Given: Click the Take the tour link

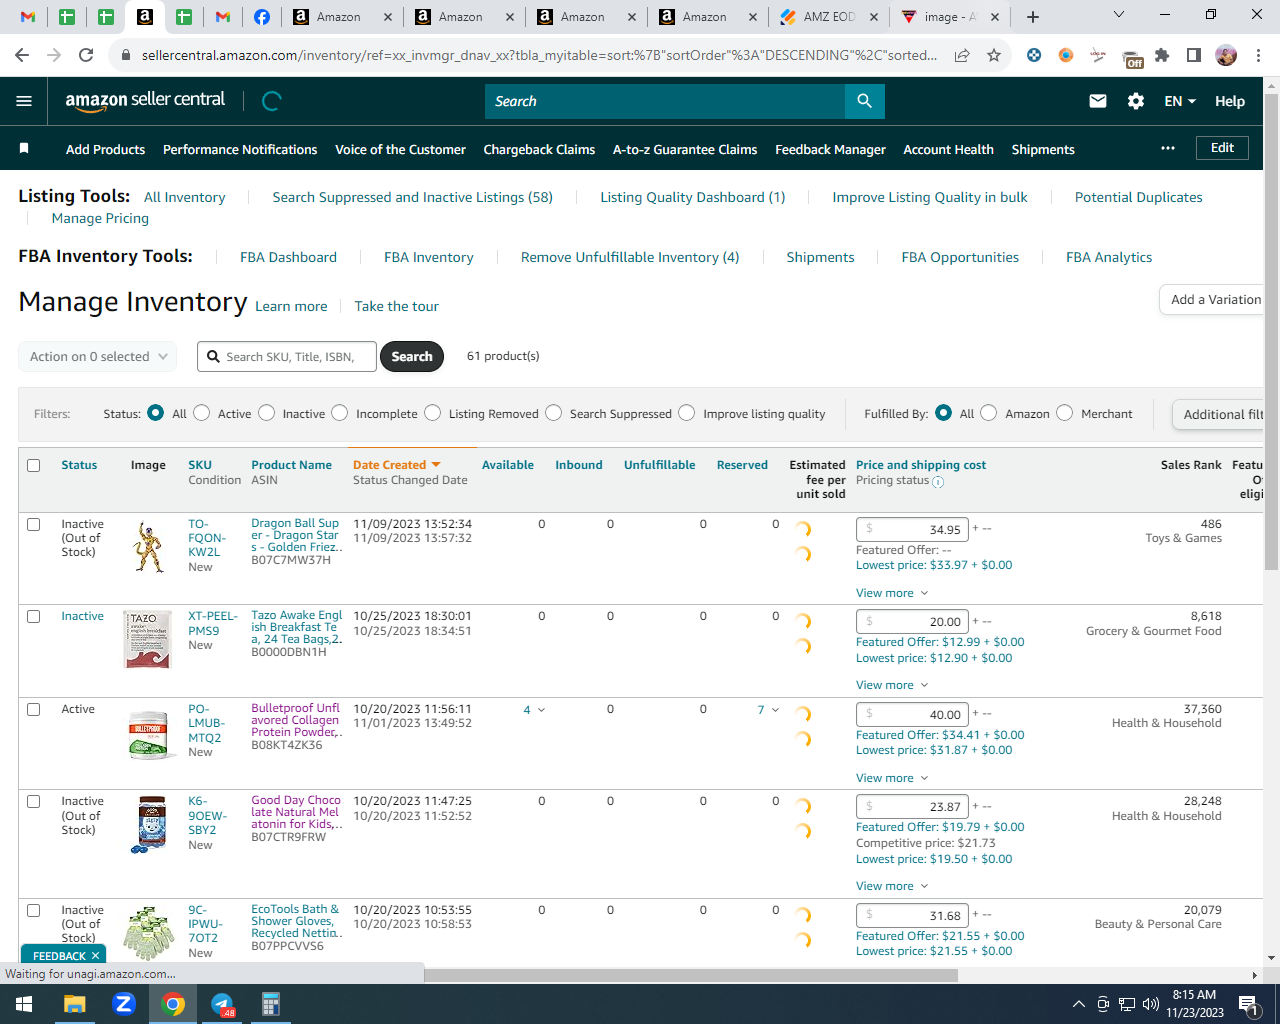Looking at the screenshot, I should 397,306.
